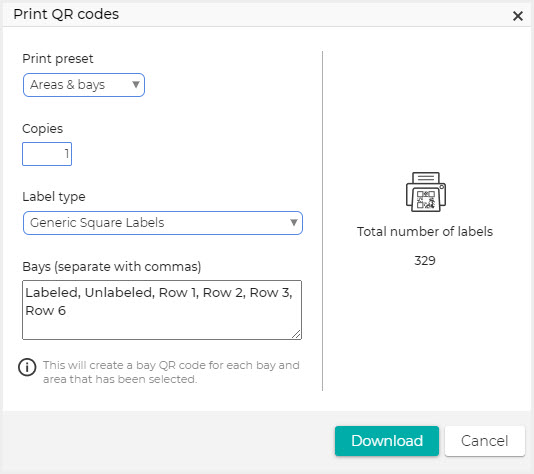Click the Total number of labels text

click(x=425, y=232)
